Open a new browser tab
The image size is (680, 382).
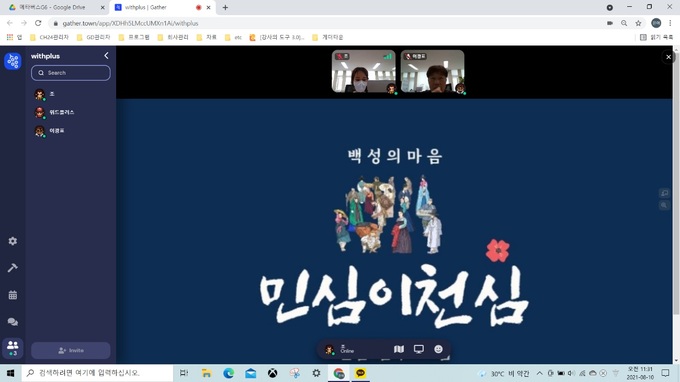pos(225,7)
